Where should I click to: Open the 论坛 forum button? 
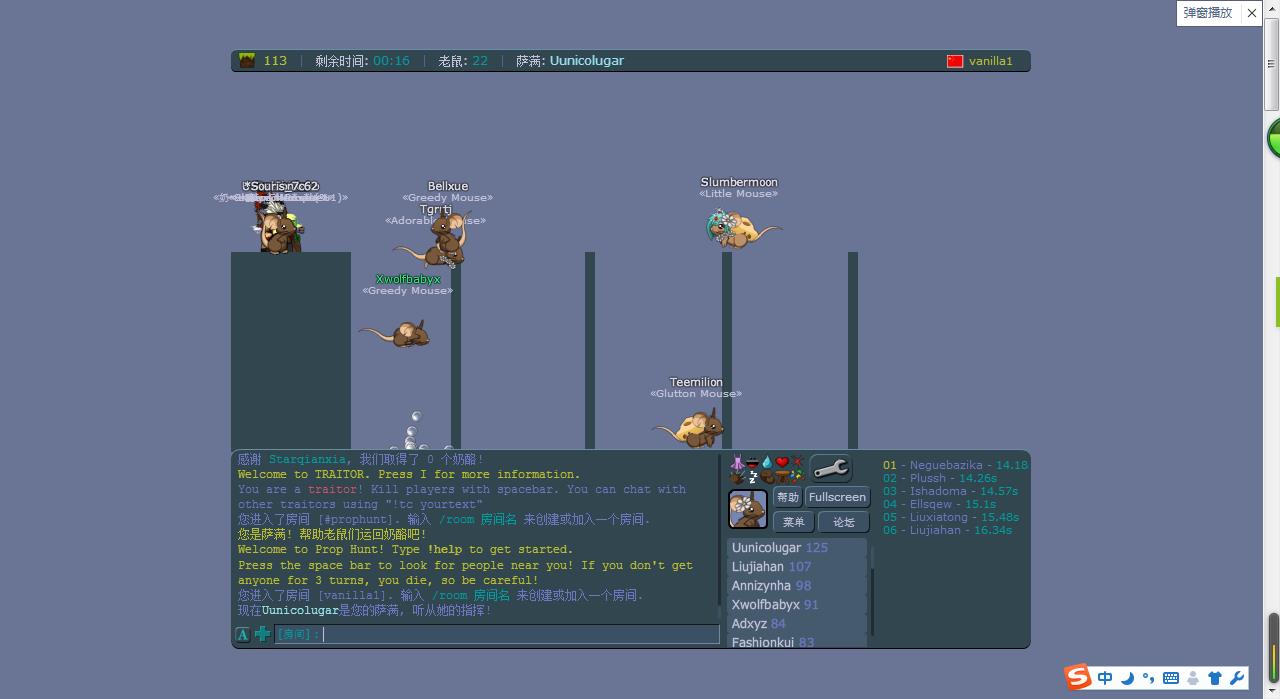[844, 522]
